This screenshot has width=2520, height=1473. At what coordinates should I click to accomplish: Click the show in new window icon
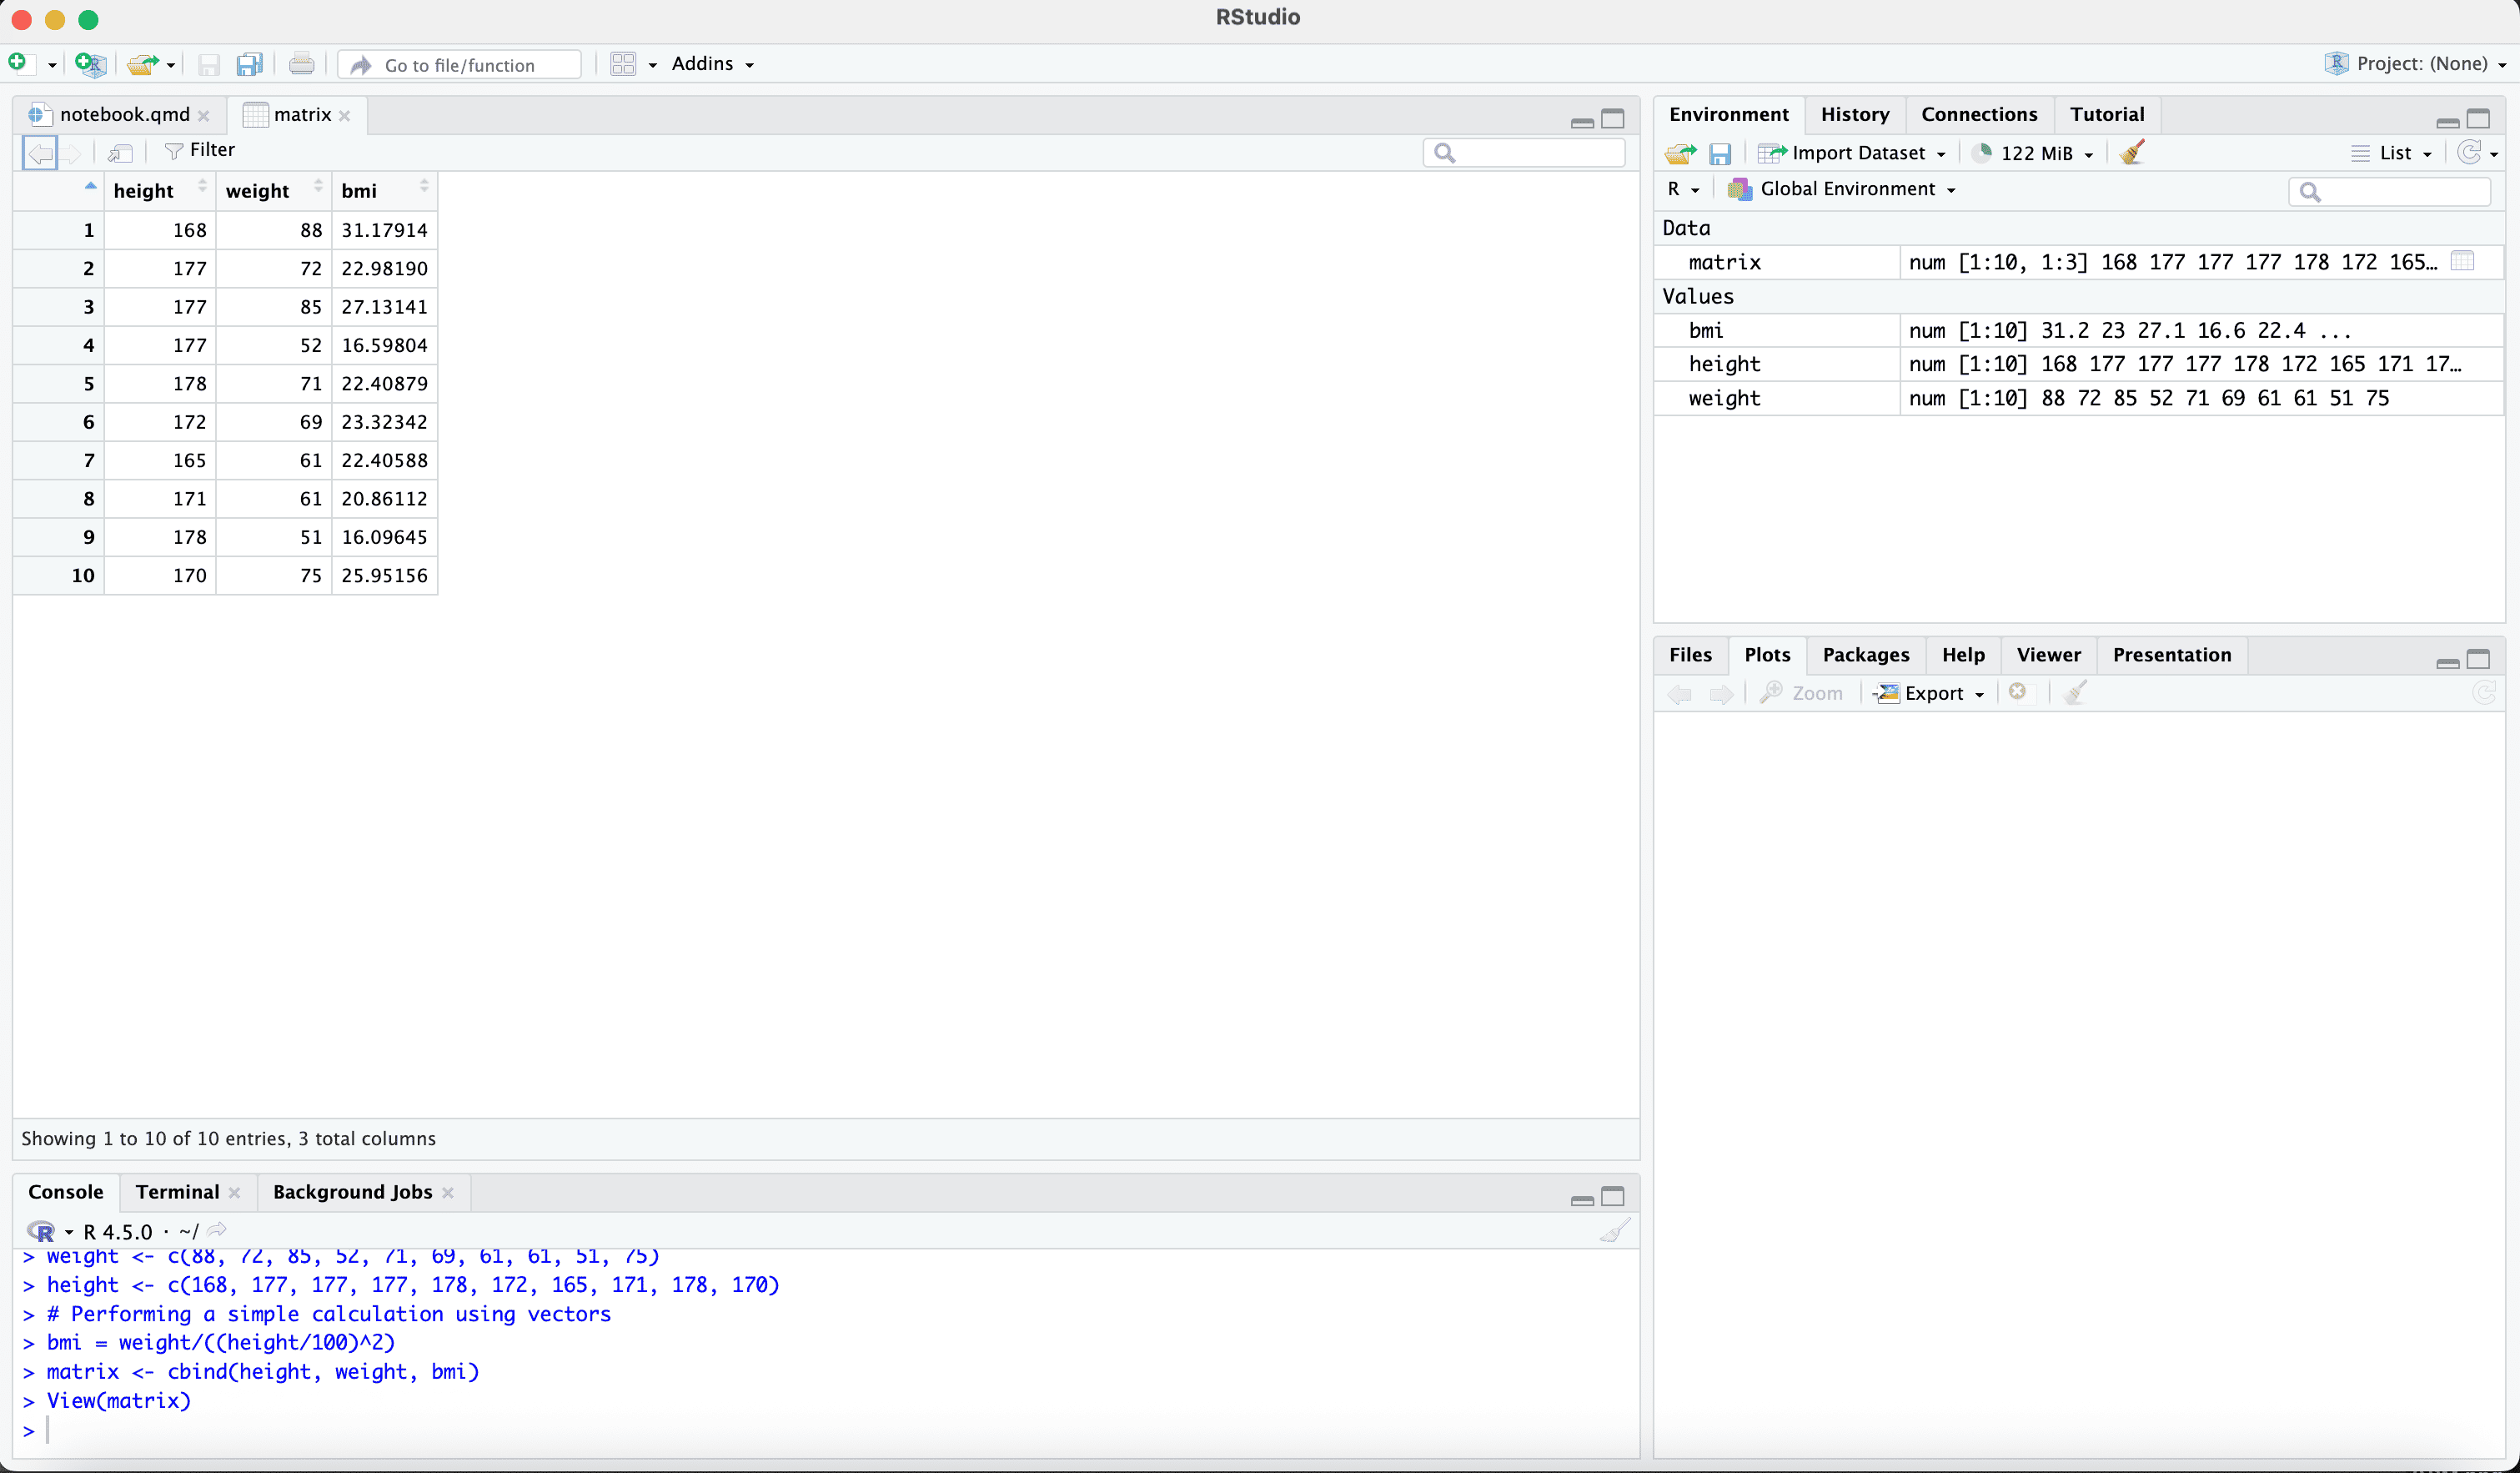click(x=120, y=152)
